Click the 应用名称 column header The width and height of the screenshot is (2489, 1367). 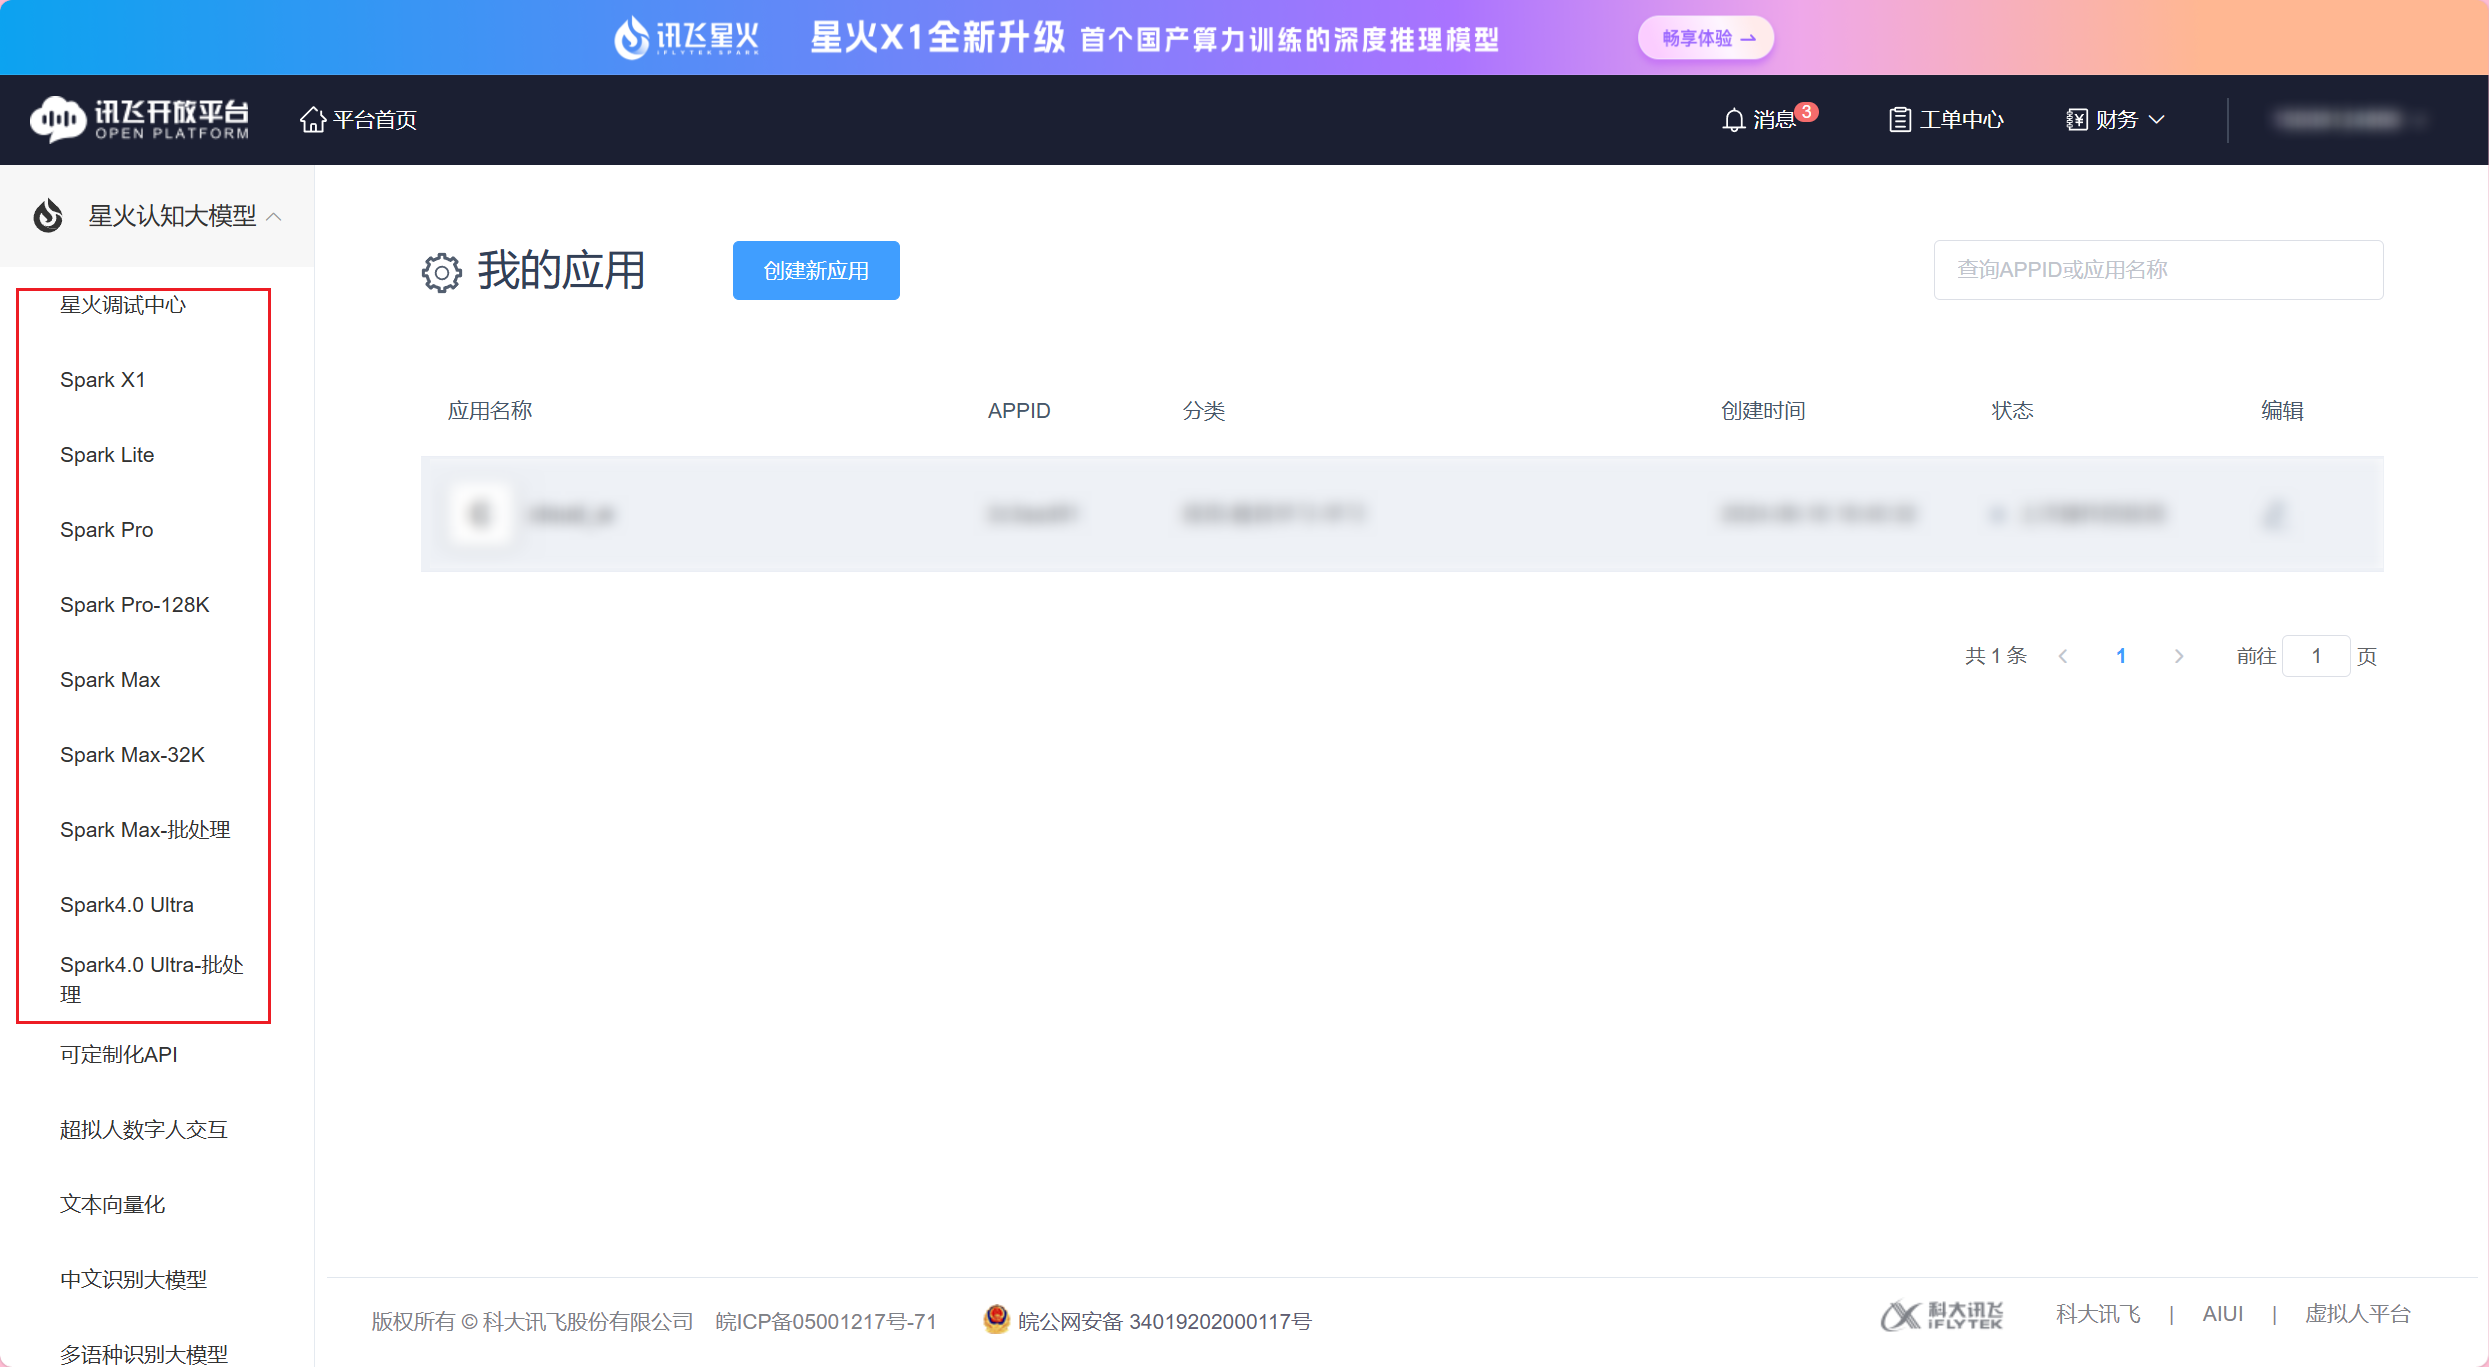pos(489,411)
